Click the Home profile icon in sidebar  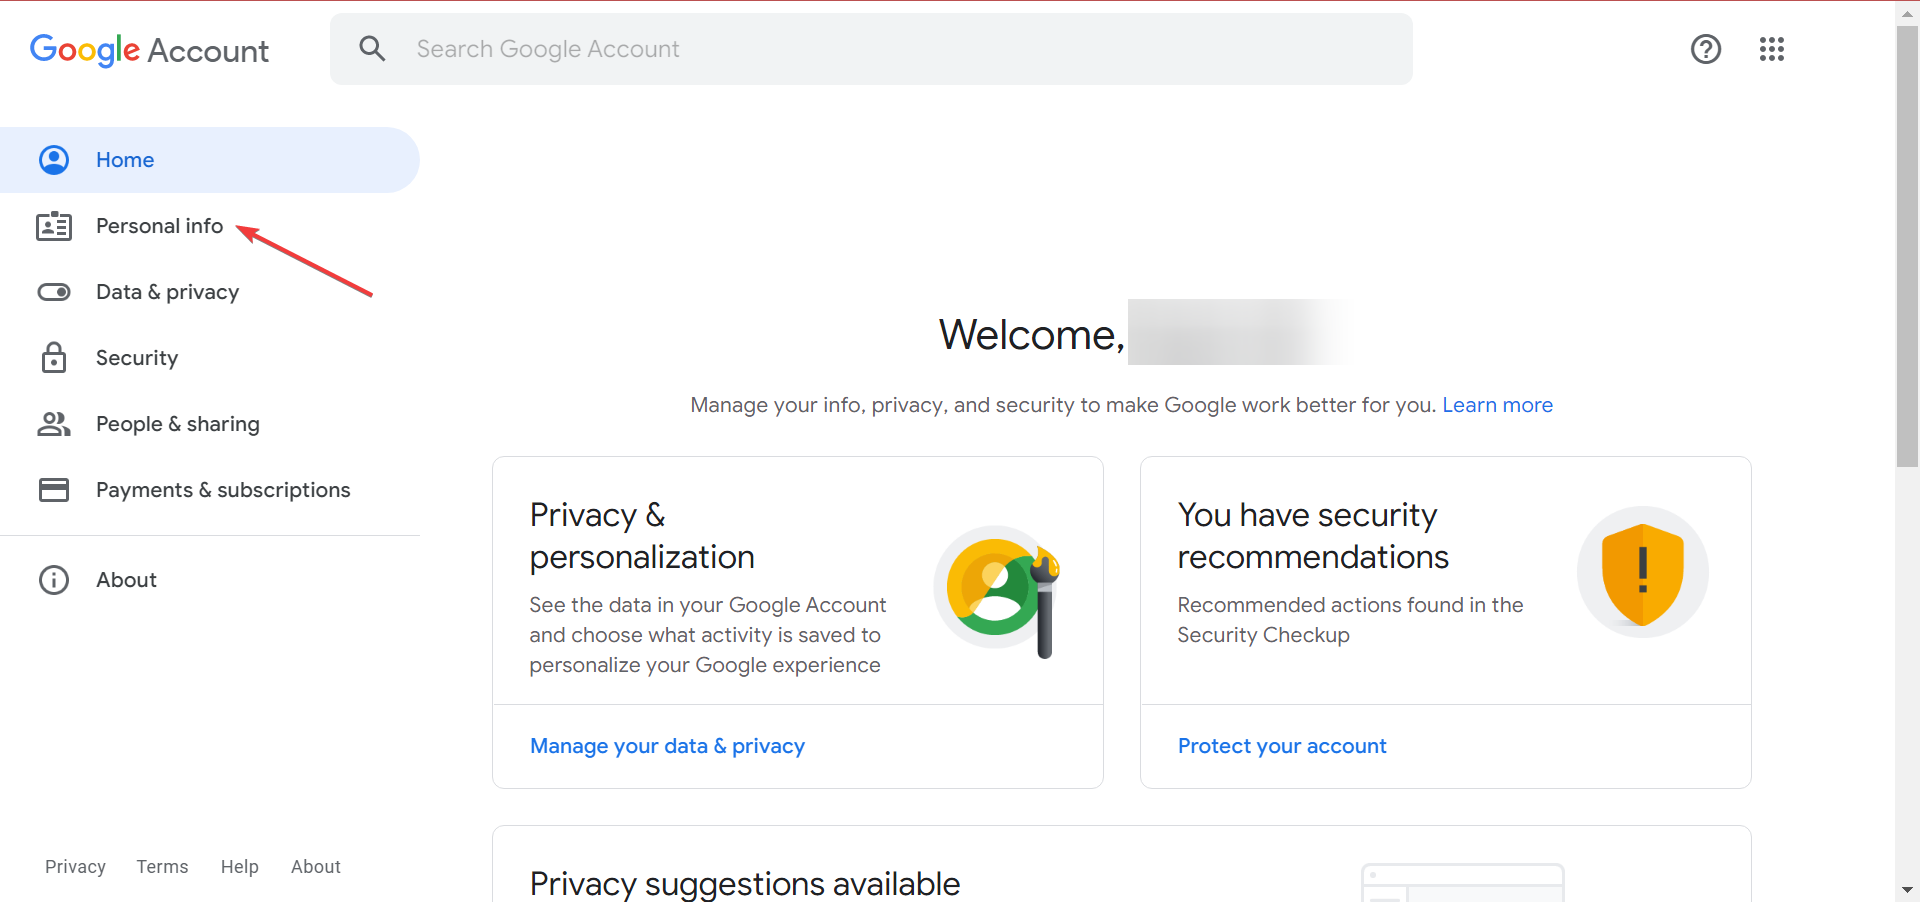54,160
